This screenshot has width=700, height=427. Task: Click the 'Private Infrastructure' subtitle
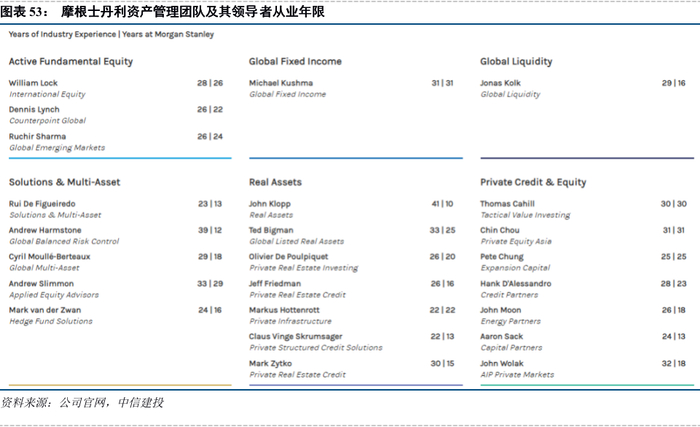pyautogui.click(x=290, y=321)
